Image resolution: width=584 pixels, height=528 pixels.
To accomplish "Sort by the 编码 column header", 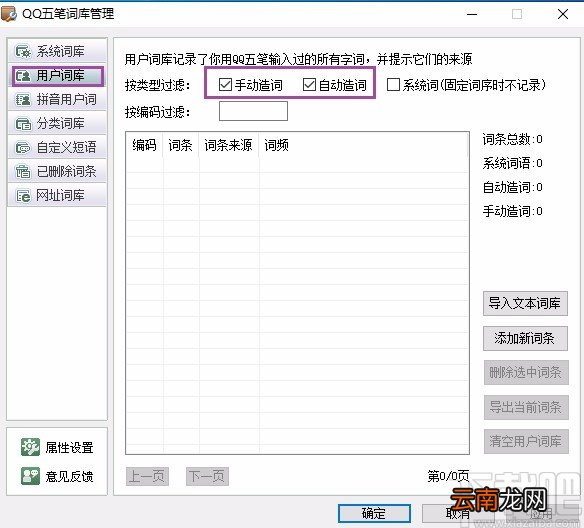I will 144,145.
